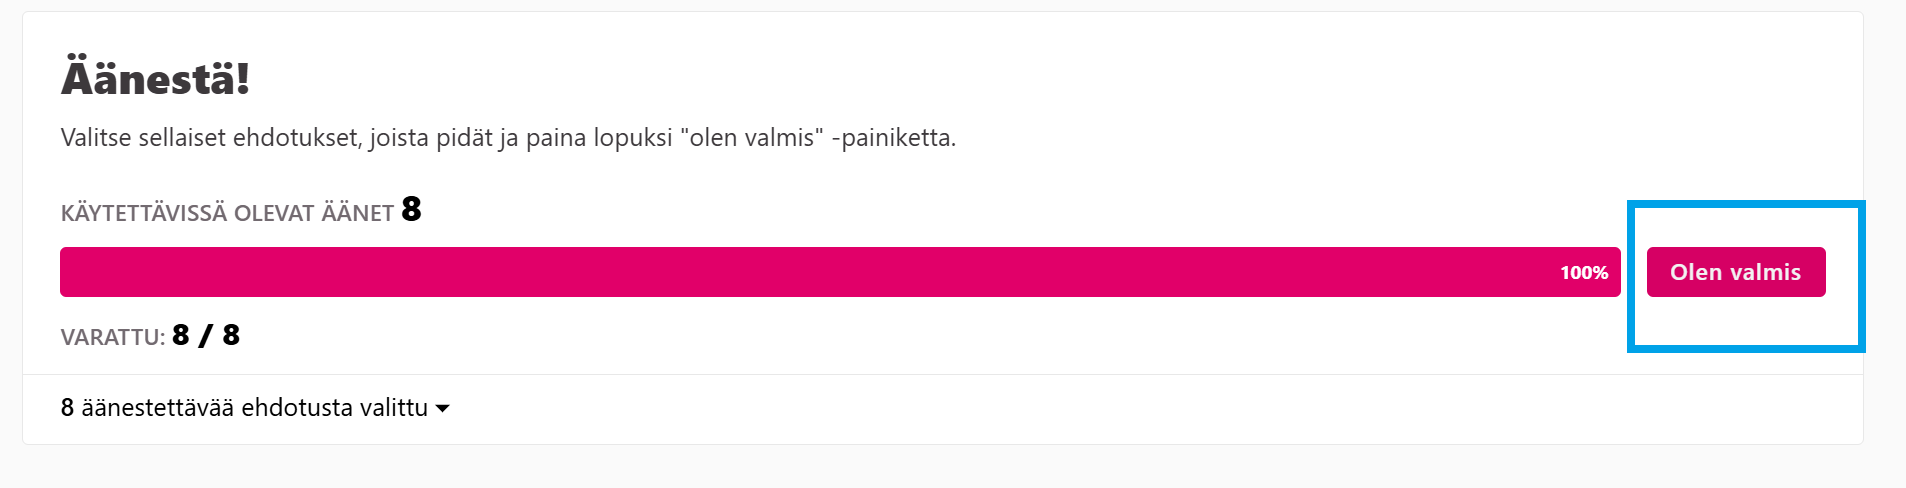Click the divider line above the dropdown row

coord(900,374)
